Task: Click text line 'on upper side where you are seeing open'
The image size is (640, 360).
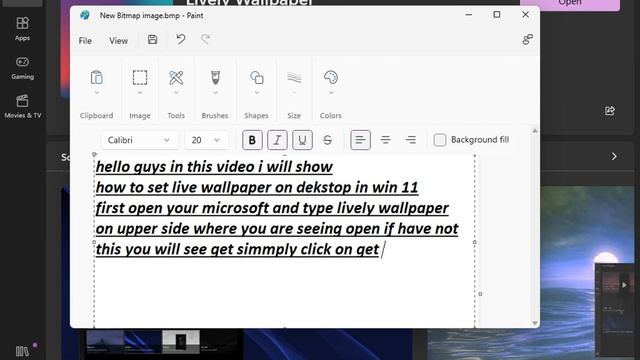Action: click(238, 229)
